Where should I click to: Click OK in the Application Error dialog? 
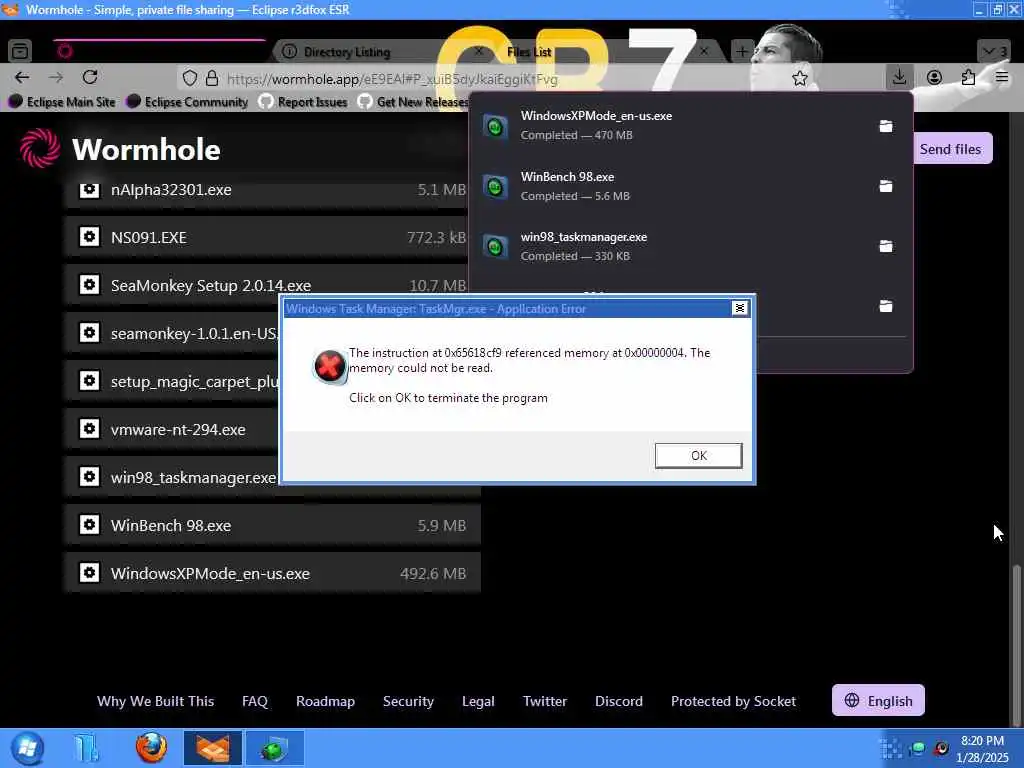click(x=698, y=456)
